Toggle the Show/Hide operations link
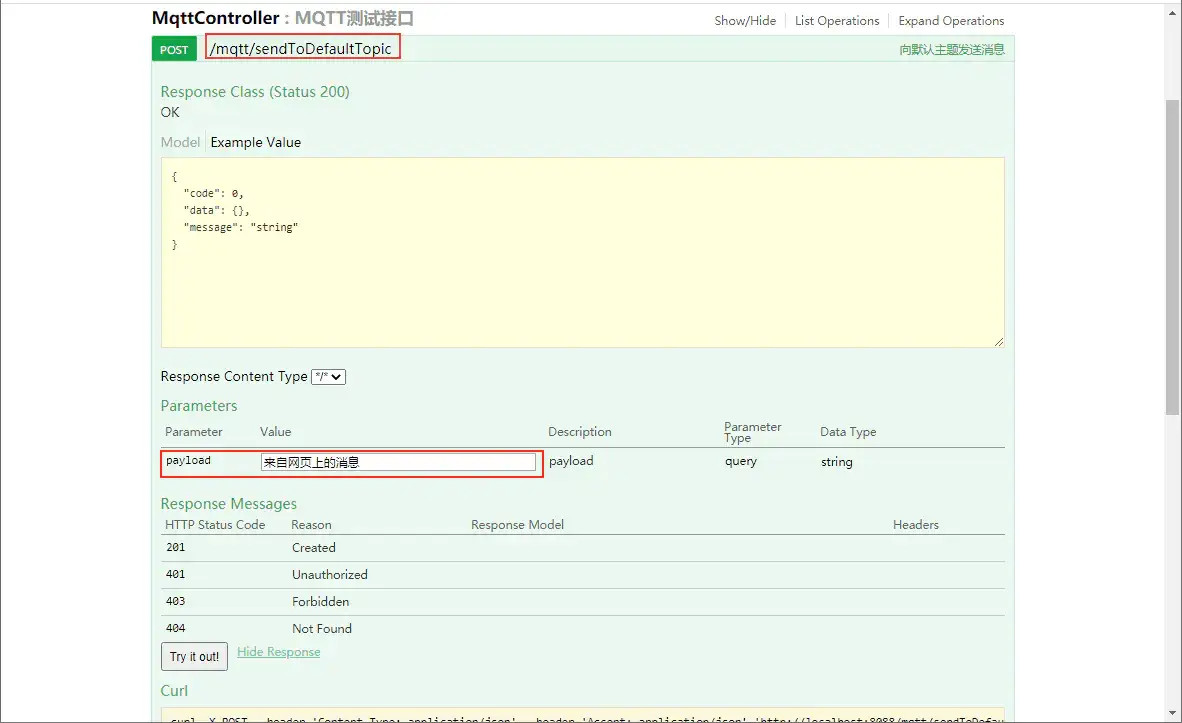This screenshot has height=723, width=1182. pyautogui.click(x=745, y=21)
